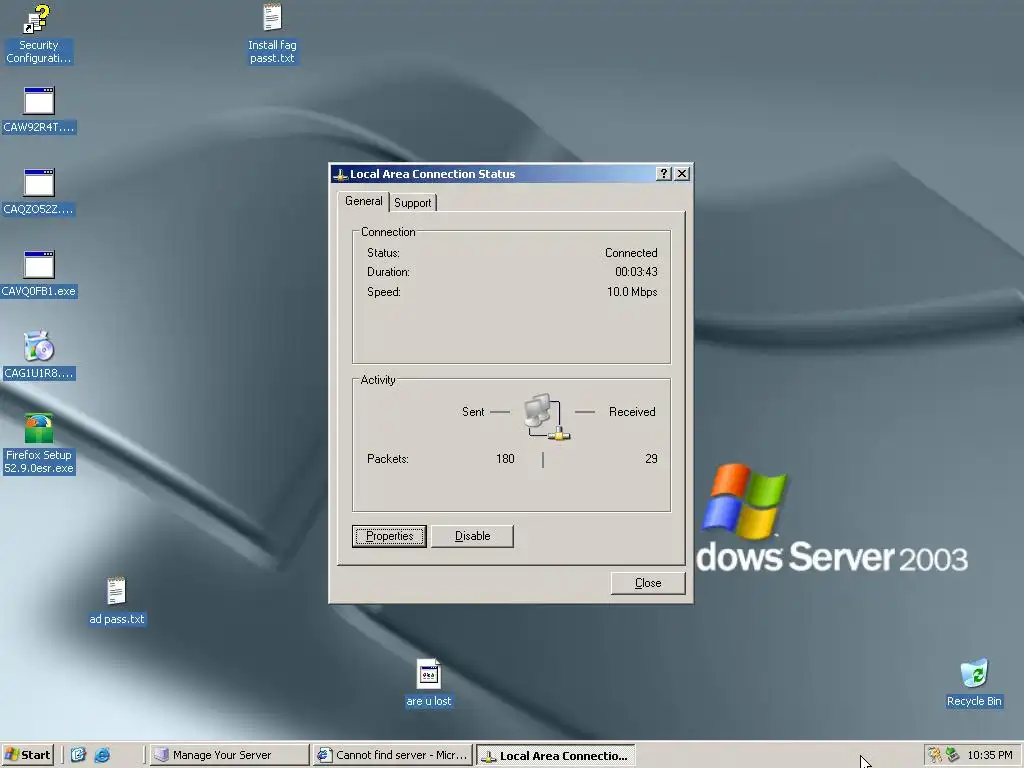Switch to Cannot find server browser window
Image resolution: width=1024 pixels, height=768 pixels.
point(392,755)
